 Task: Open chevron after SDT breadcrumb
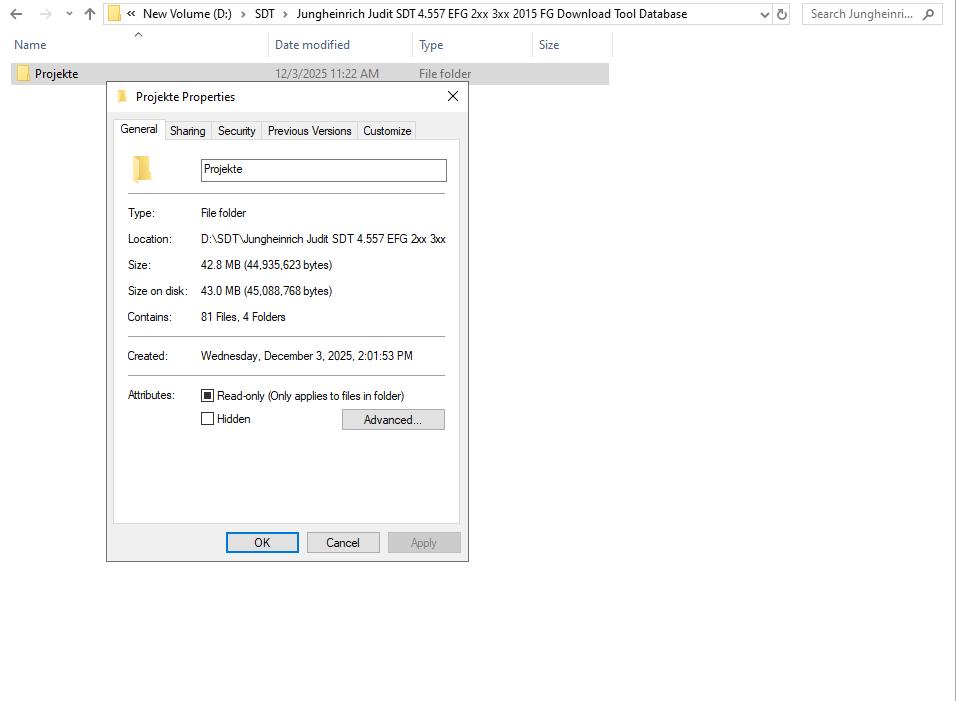click(285, 14)
